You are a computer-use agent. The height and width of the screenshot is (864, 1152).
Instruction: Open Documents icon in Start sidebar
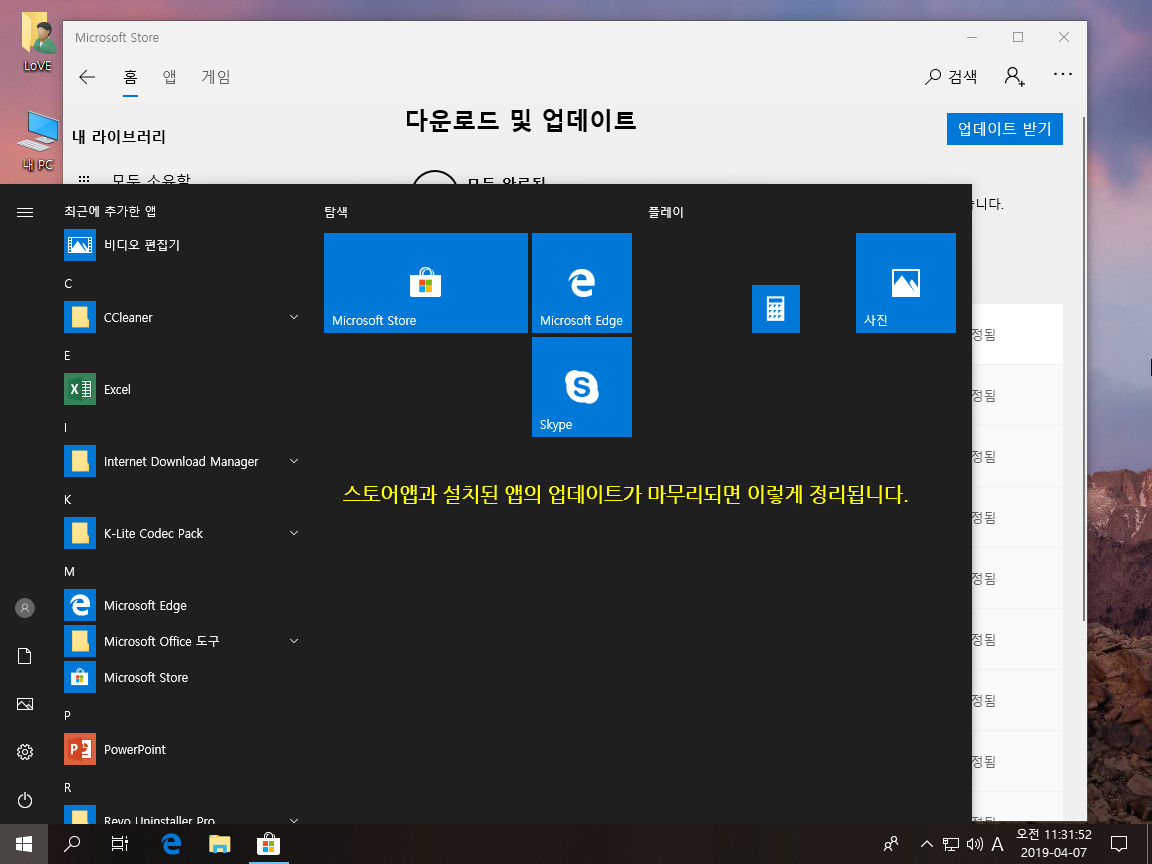coord(25,656)
